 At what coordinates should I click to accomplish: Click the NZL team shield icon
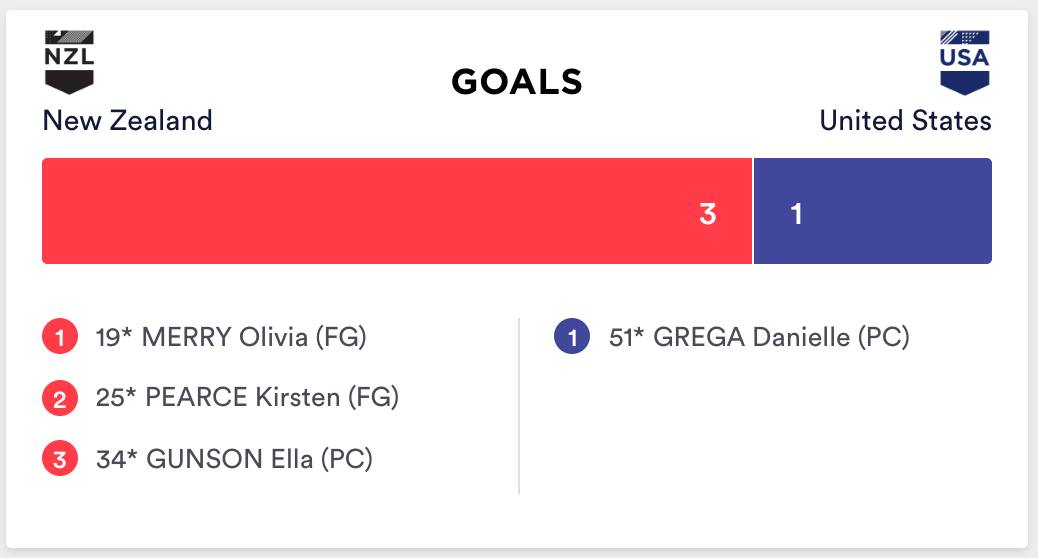click(69, 62)
